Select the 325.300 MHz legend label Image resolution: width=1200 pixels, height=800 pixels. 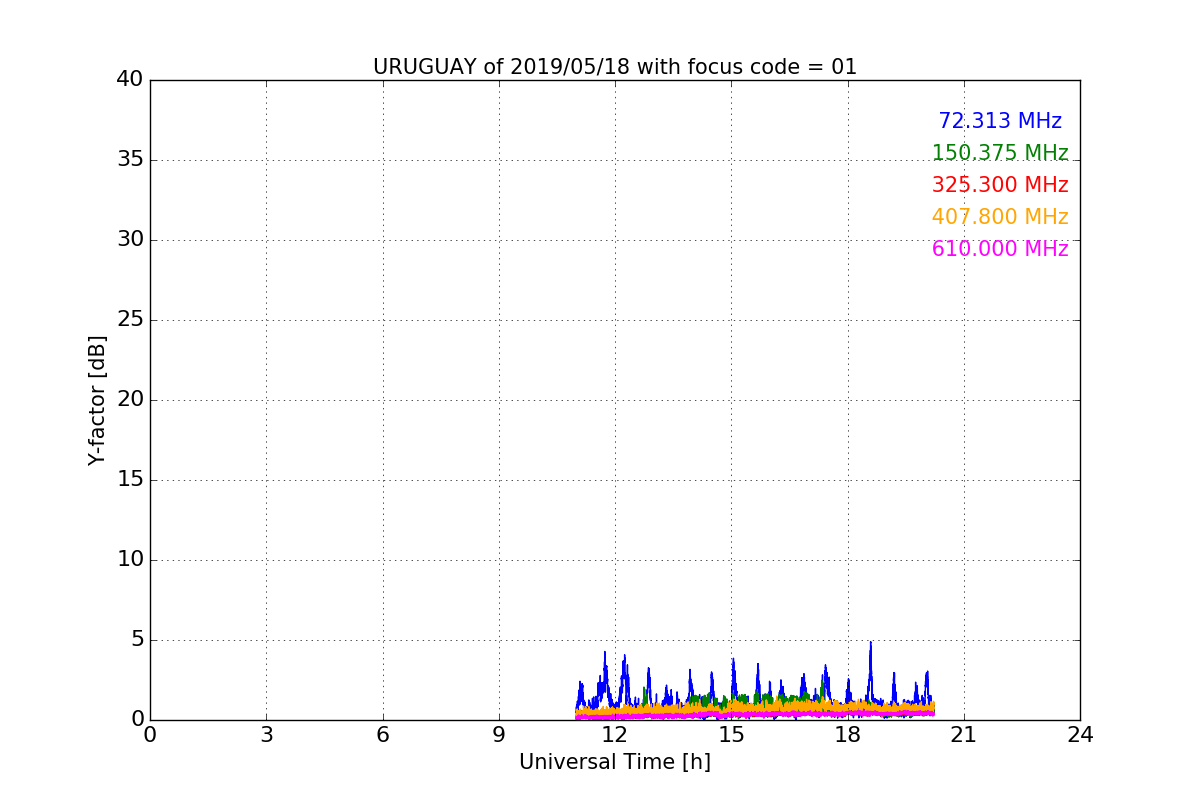pos(1000,185)
